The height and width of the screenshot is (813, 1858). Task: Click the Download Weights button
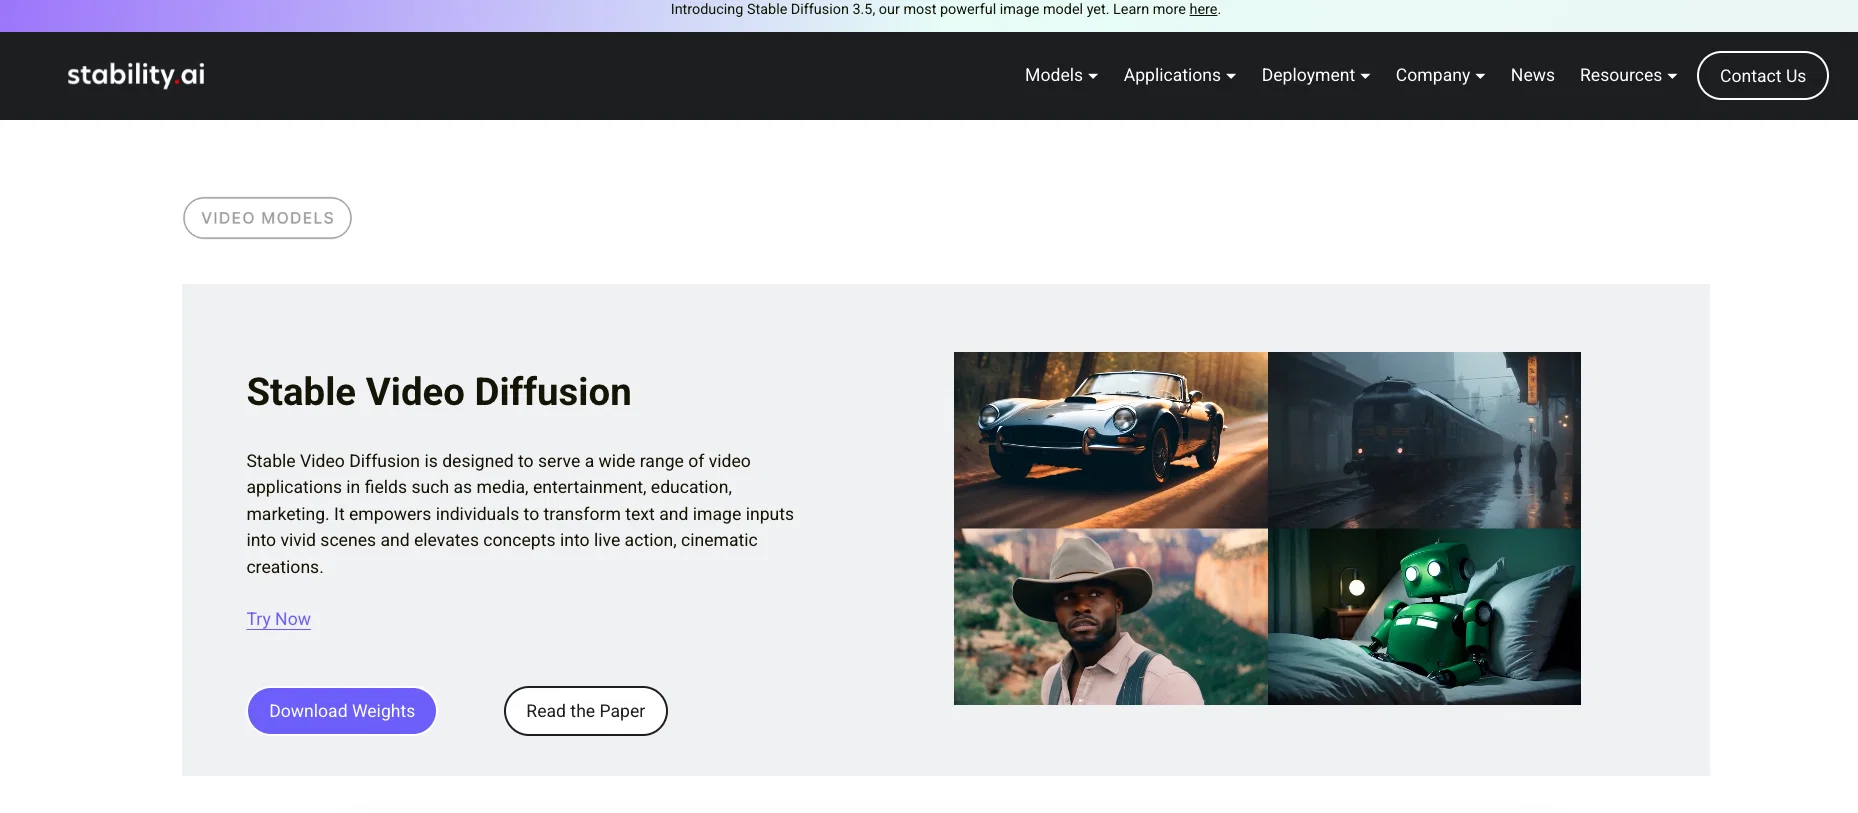[342, 711]
